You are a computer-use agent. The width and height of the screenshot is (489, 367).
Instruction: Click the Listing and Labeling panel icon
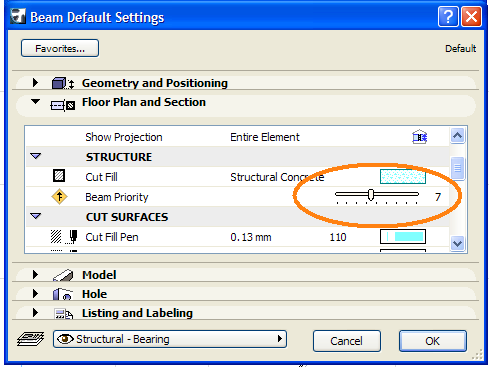point(63,314)
